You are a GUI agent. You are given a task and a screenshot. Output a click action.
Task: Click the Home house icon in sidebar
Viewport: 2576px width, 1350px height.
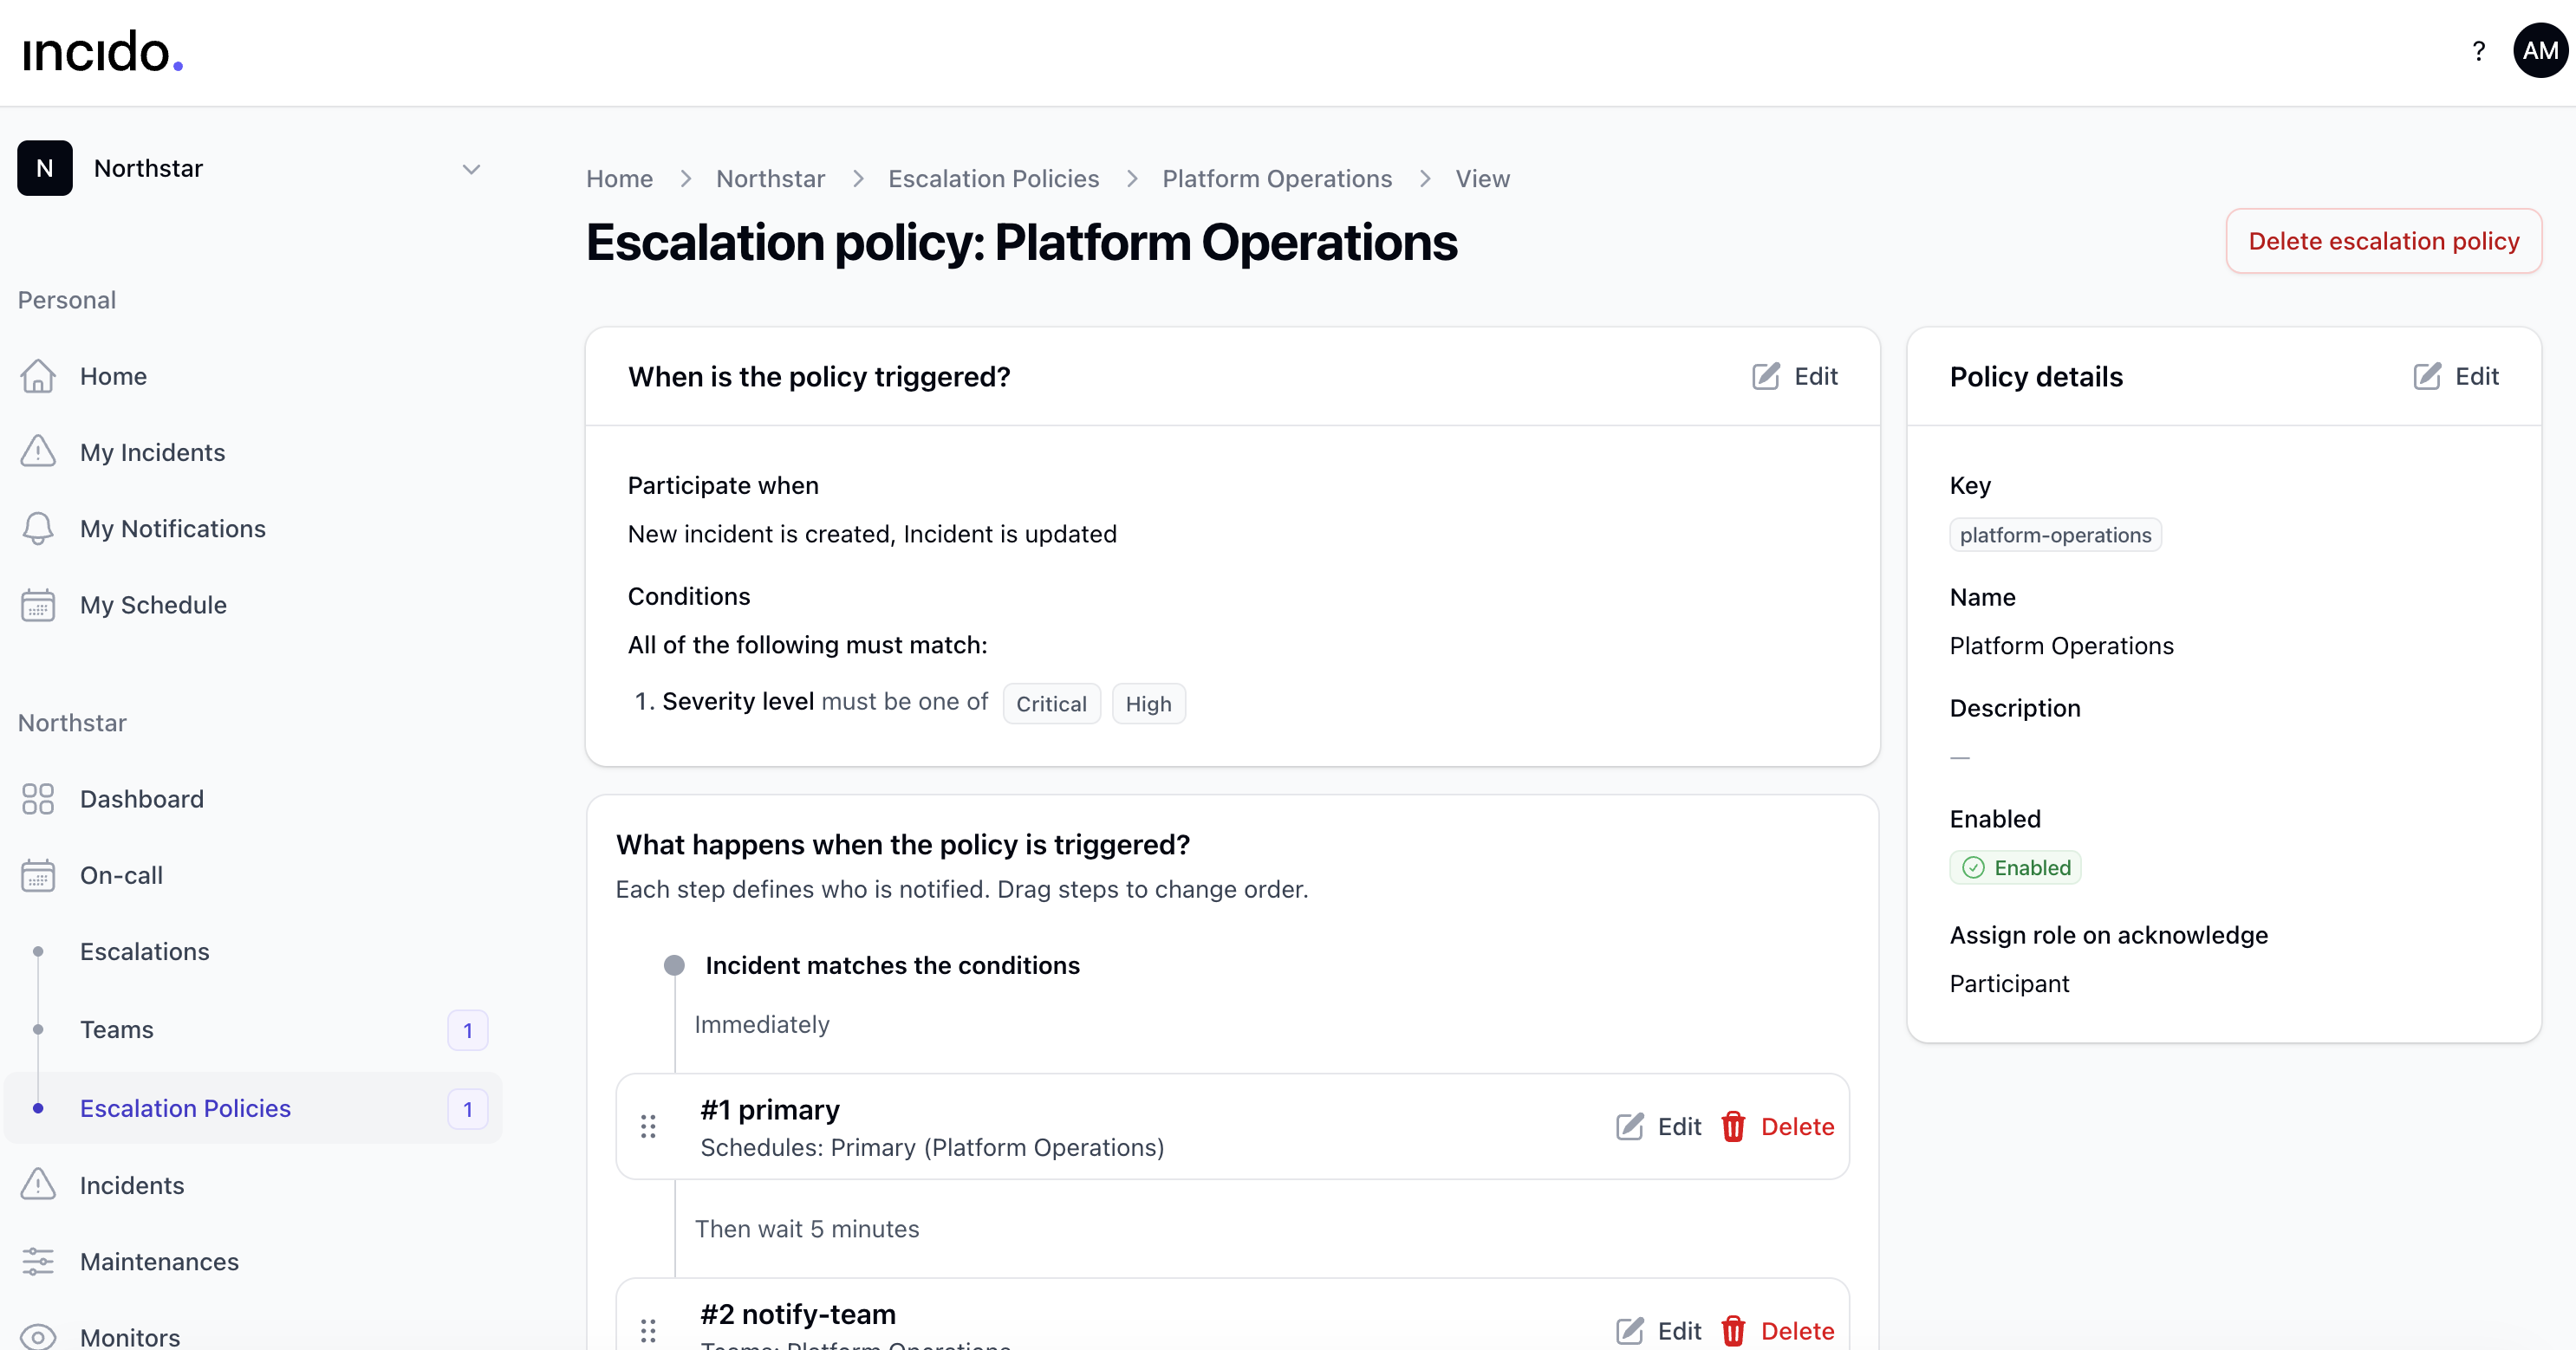[38, 376]
